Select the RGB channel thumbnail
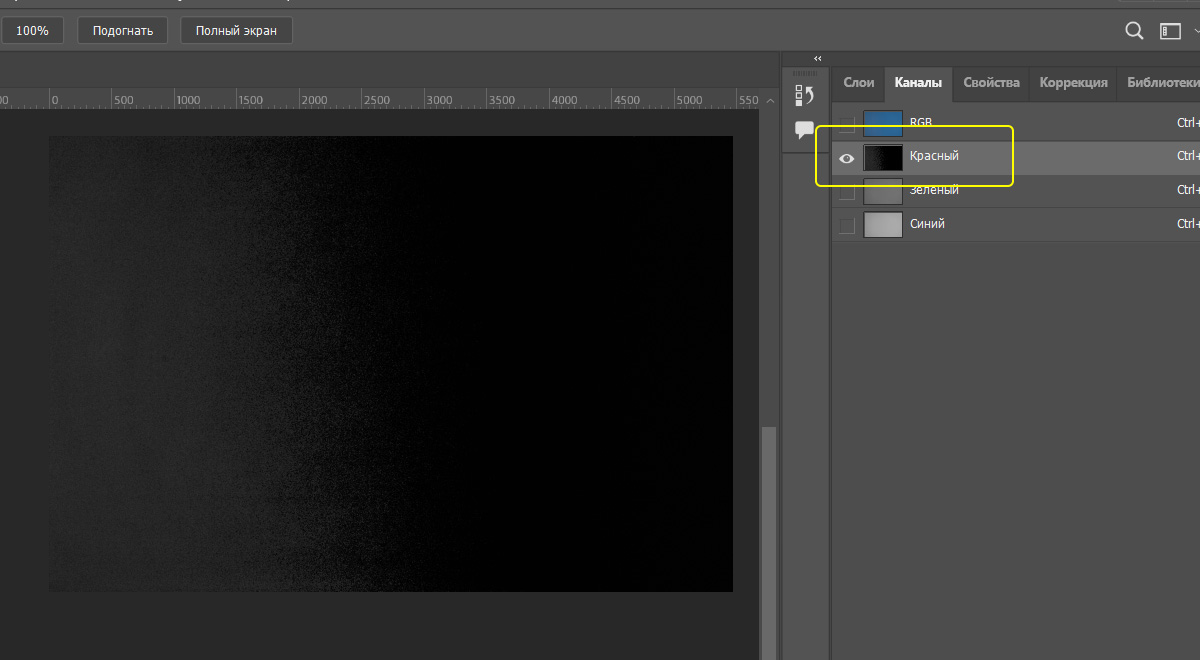Viewport: 1200px width, 660px height. [883, 124]
